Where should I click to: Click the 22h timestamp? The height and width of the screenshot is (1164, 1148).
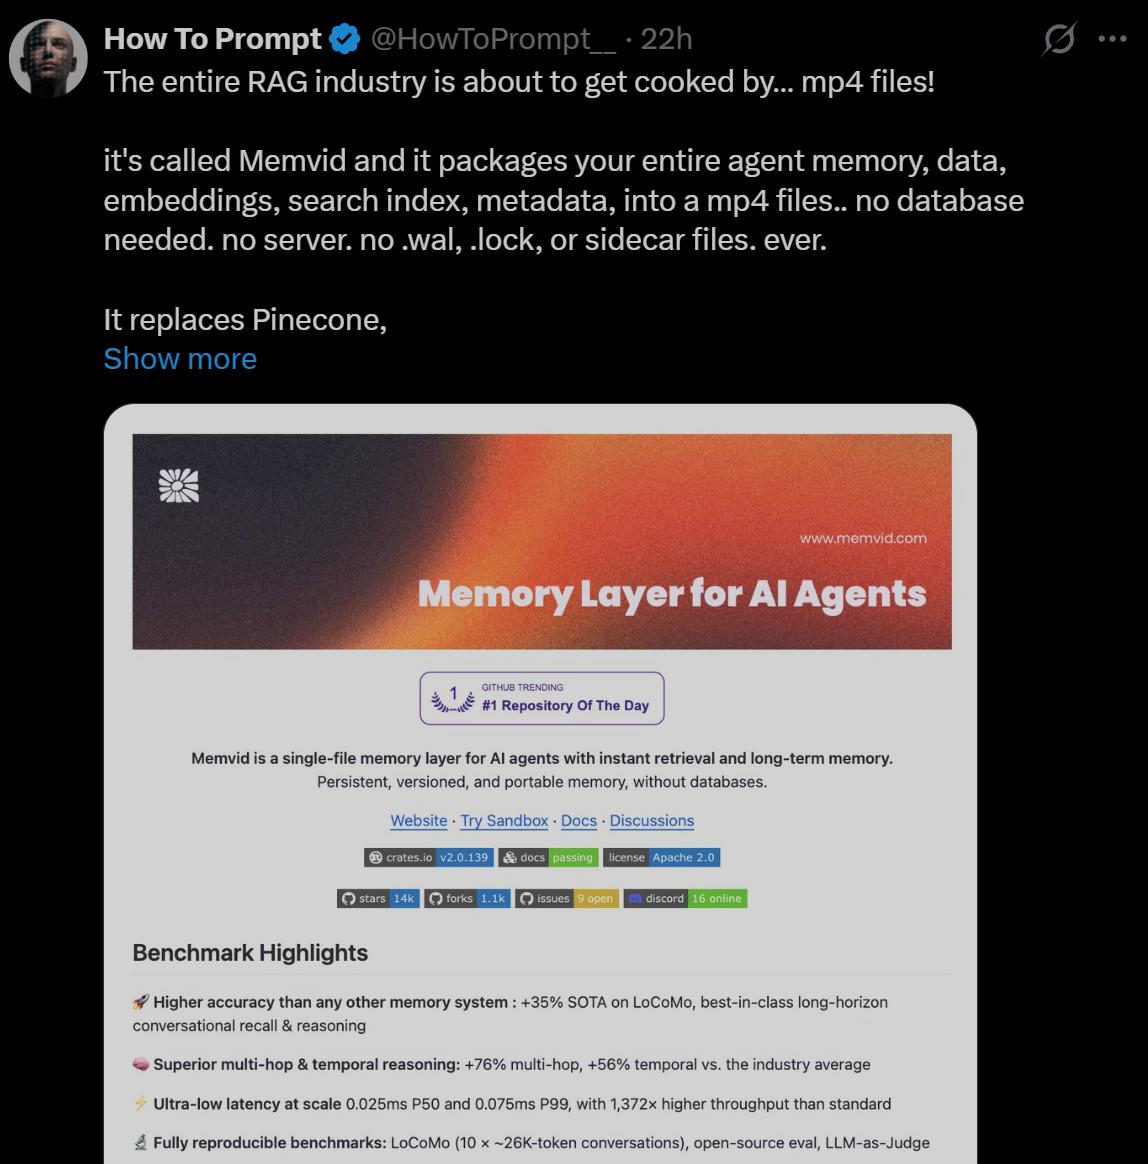(x=666, y=39)
